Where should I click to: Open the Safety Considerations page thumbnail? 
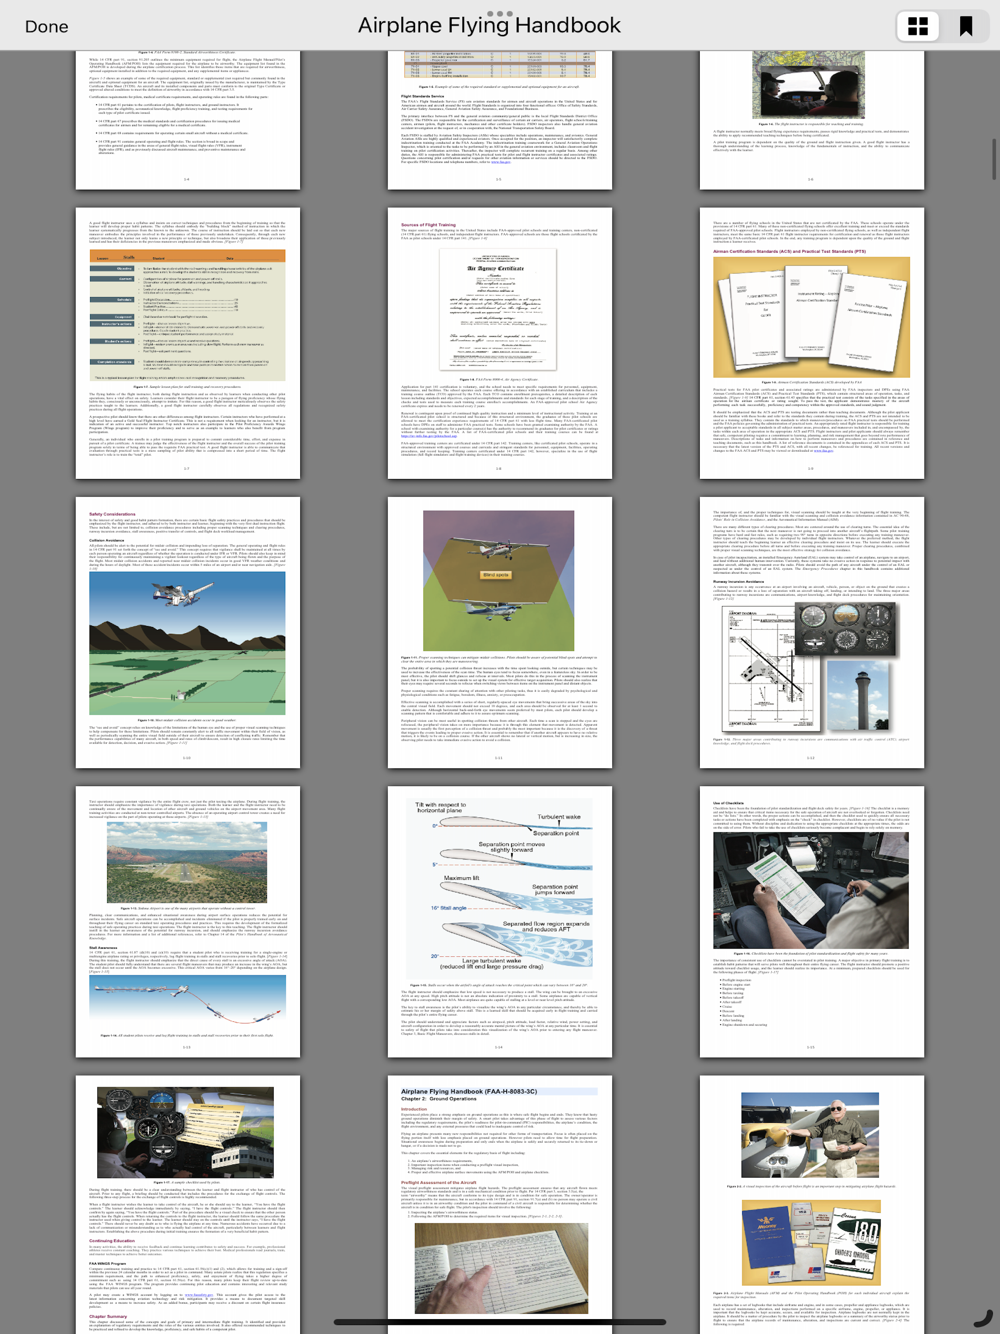click(x=188, y=633)
